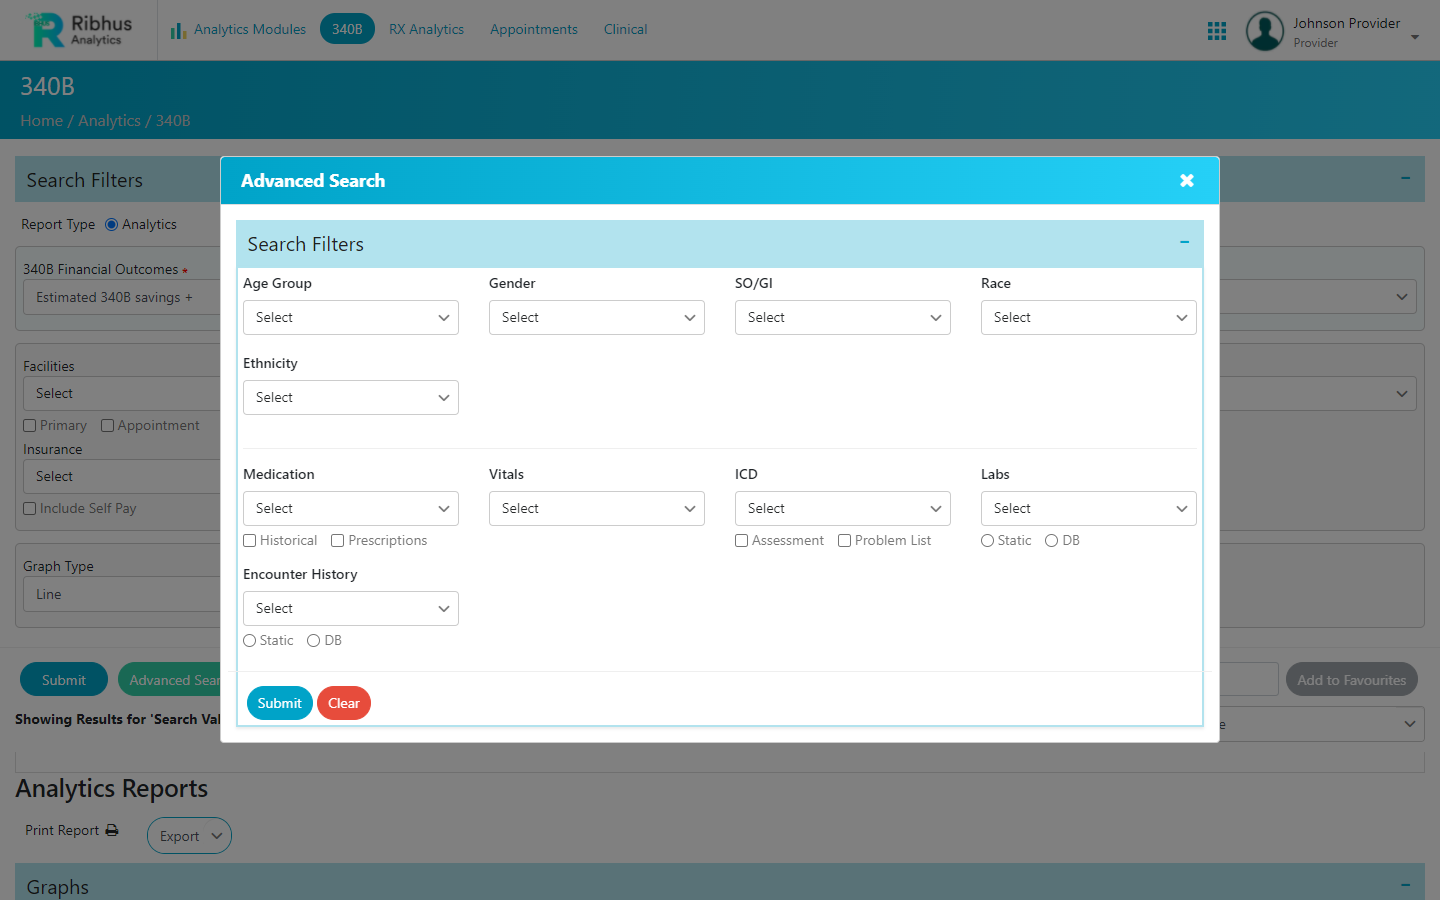
Task: Enable the Historical medication checkbox
Action: pos(250,541)
